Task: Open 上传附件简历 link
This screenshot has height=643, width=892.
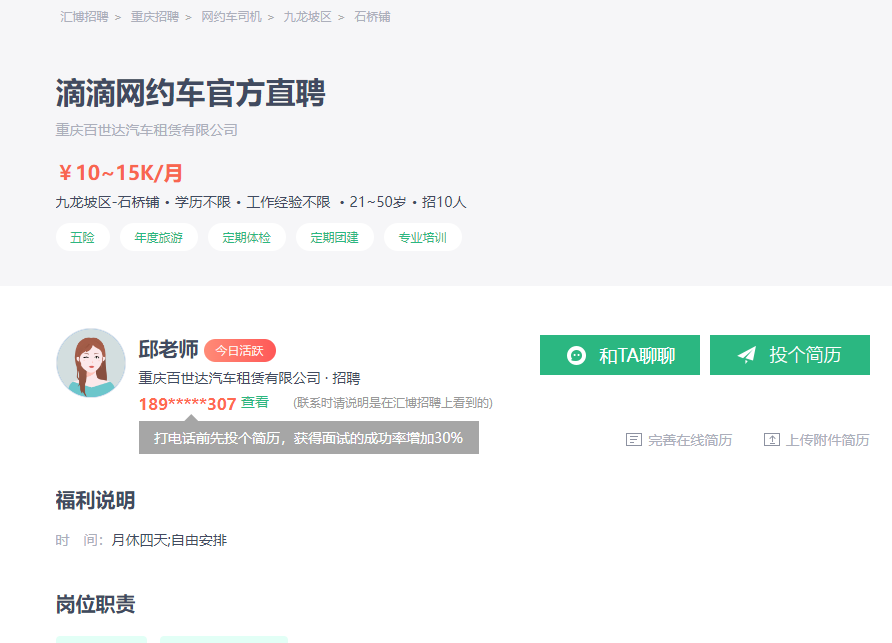Action: [828, 440]
